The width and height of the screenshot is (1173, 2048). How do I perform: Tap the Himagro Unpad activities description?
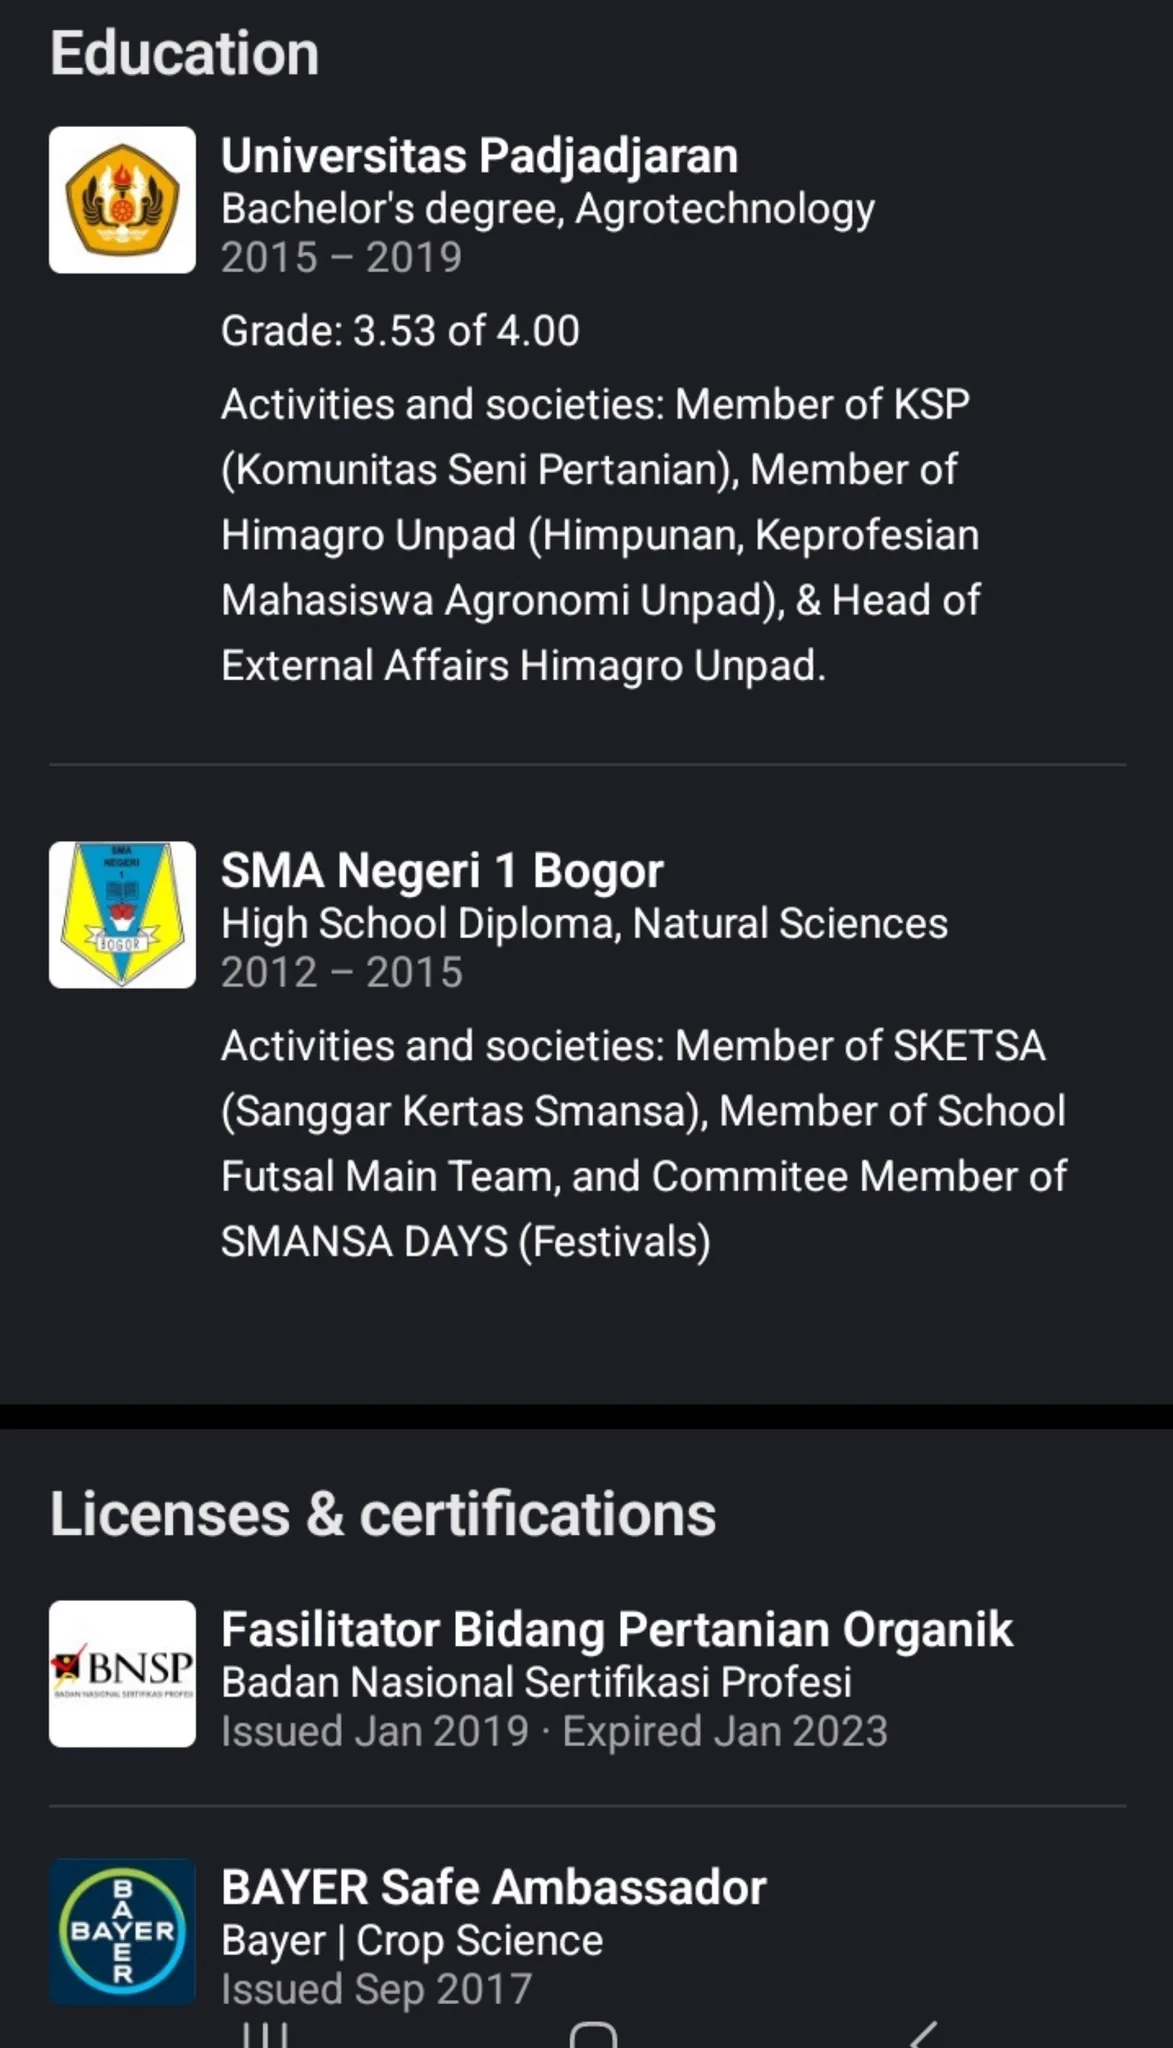(601, 535)
